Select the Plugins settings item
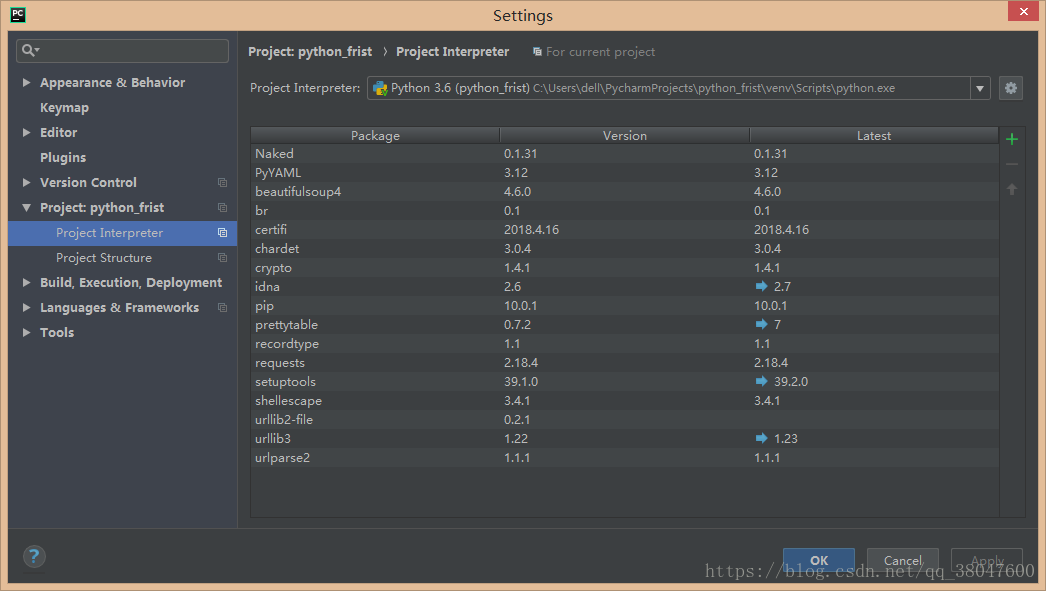 (x=63, y=157)
